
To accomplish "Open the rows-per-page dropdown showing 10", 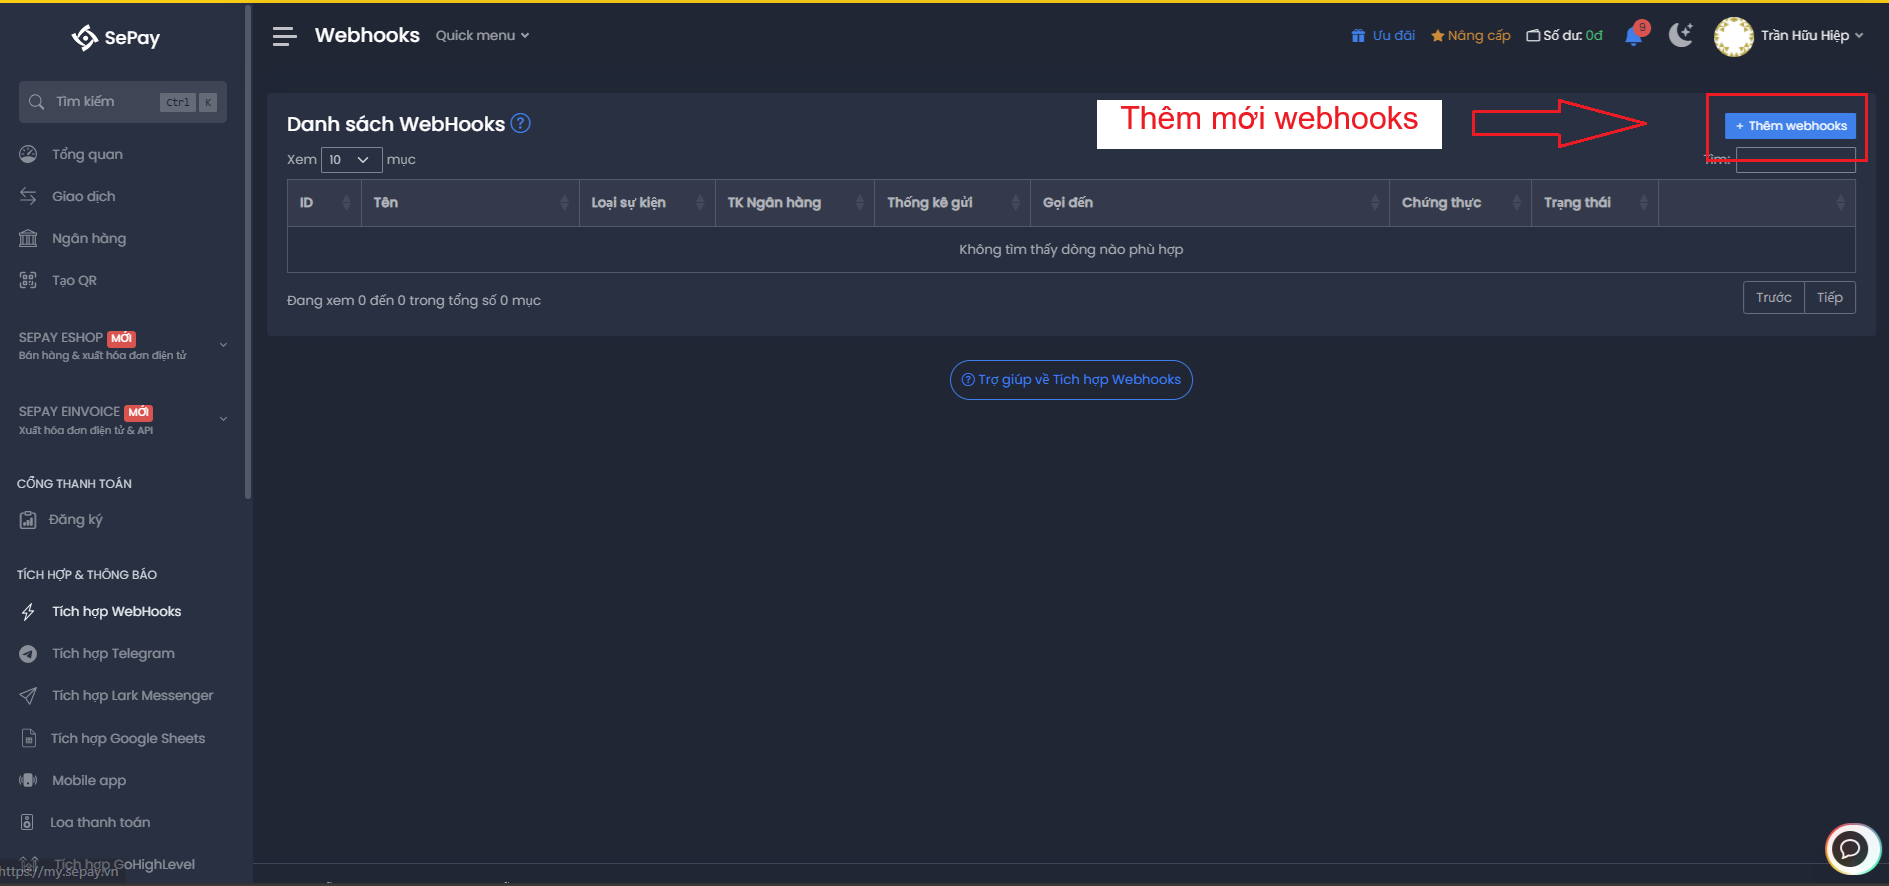I will coord(351,160).
